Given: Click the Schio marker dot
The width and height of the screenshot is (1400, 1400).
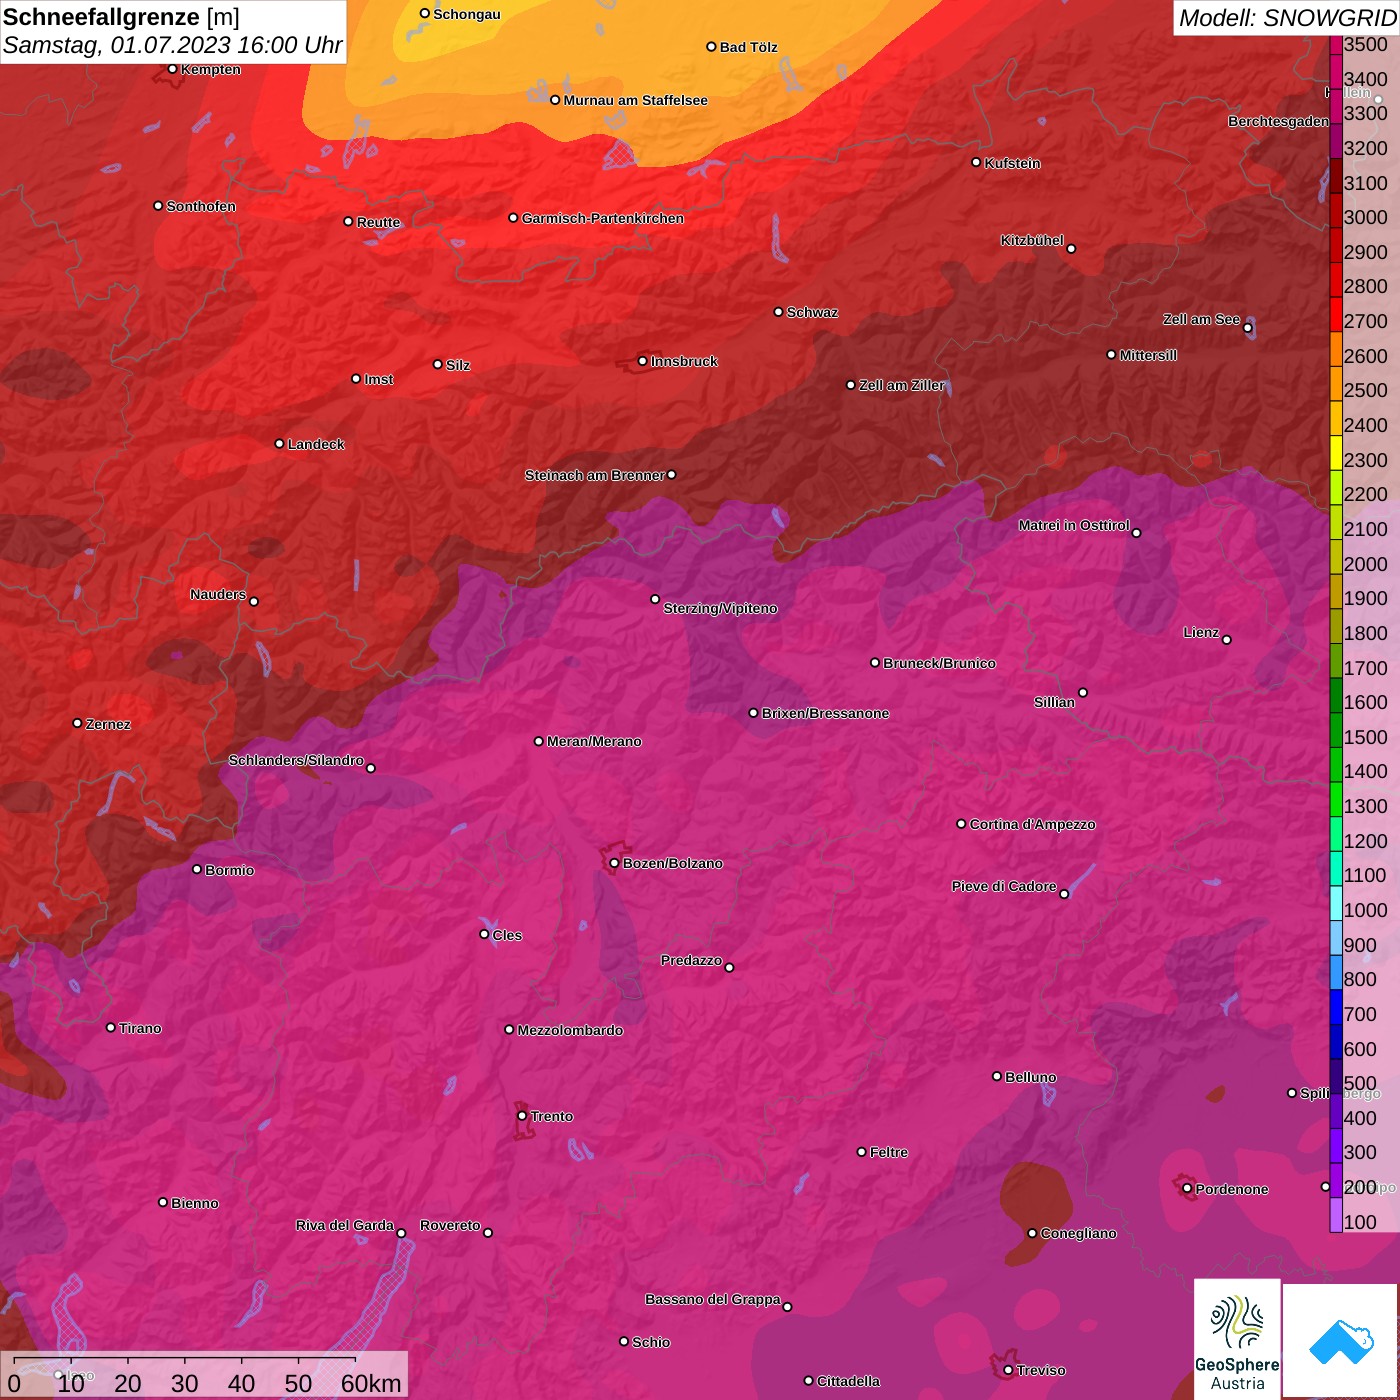Looking at the screenshot, I should pos(624,1341).
